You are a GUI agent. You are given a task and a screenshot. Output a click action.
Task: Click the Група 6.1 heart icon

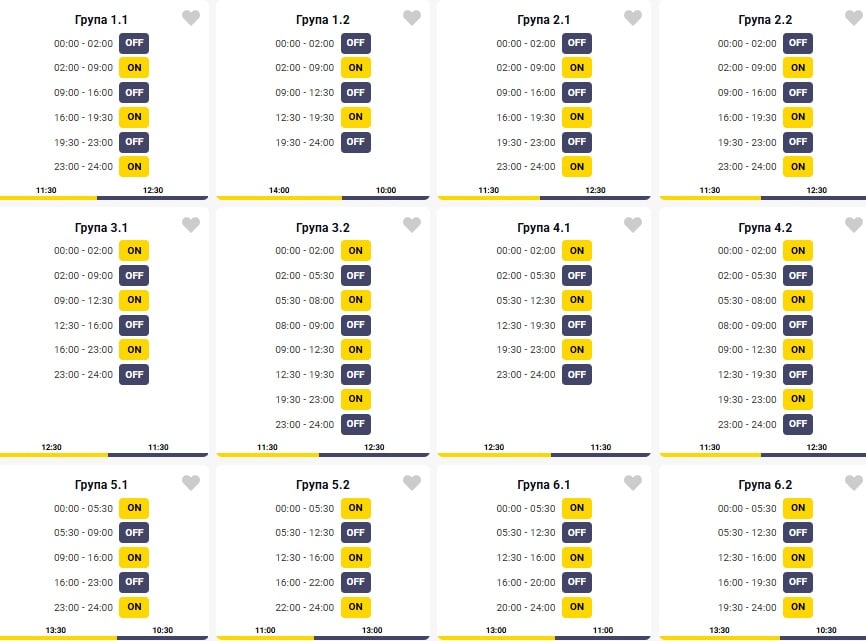point(633,483)
